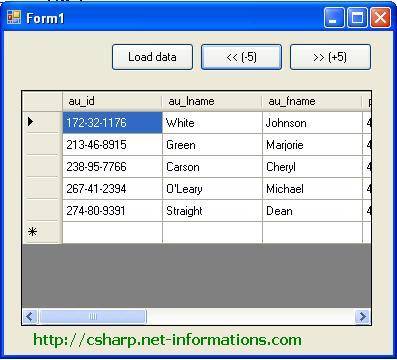Maximize the Form1 window
The height and width of the screenshot is (360, 397).
click(x=357, y=17)
